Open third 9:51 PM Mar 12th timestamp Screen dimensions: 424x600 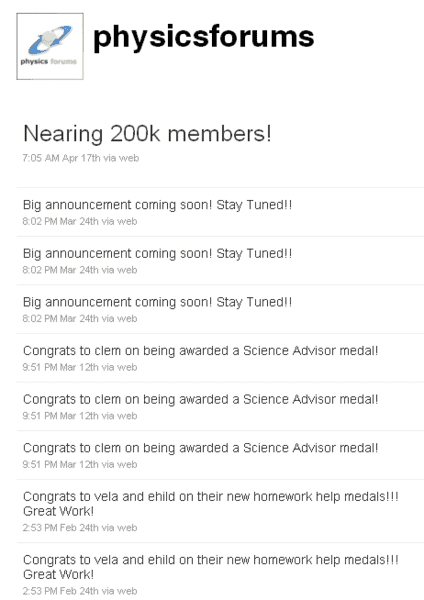60,465
